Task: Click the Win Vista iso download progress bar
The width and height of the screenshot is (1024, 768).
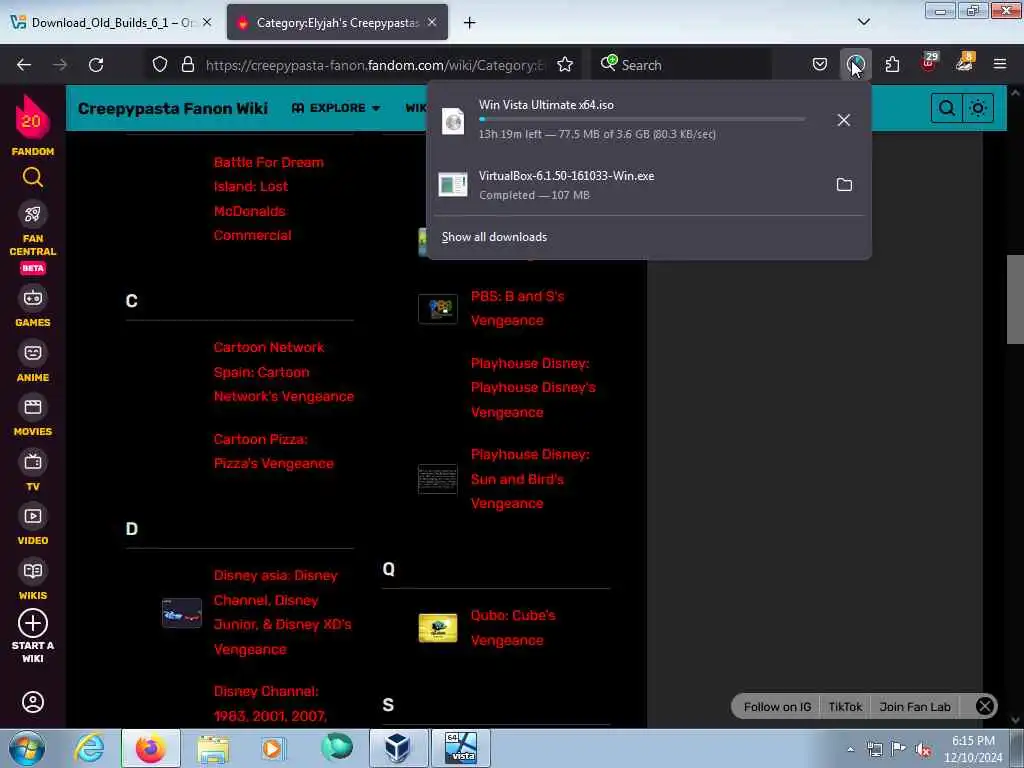Action: [x=642, y=120]
